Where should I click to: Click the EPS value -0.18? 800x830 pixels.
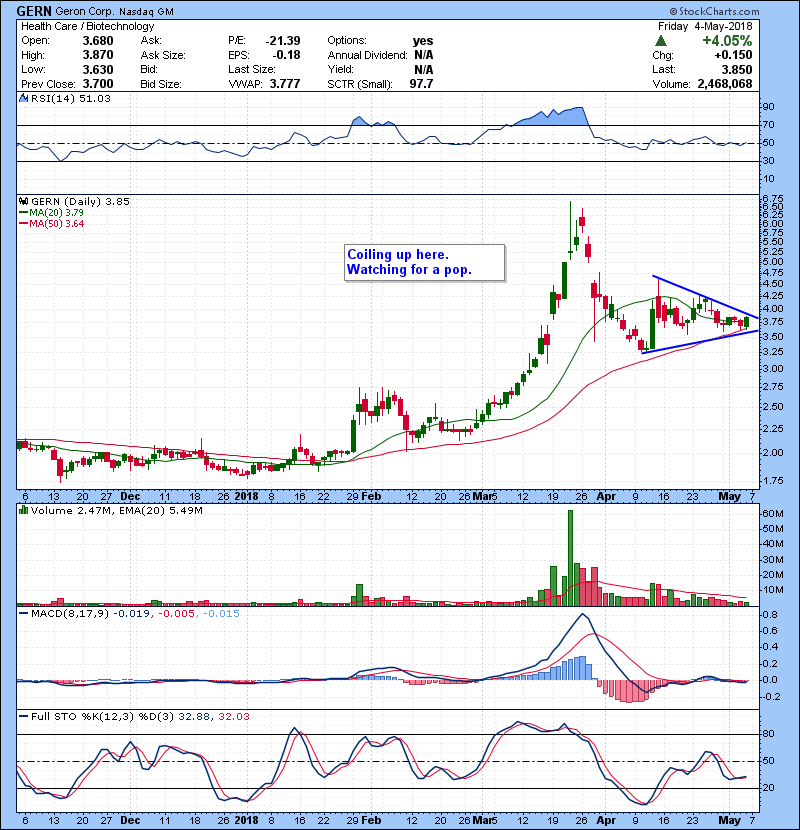click(x=286, y=55)
